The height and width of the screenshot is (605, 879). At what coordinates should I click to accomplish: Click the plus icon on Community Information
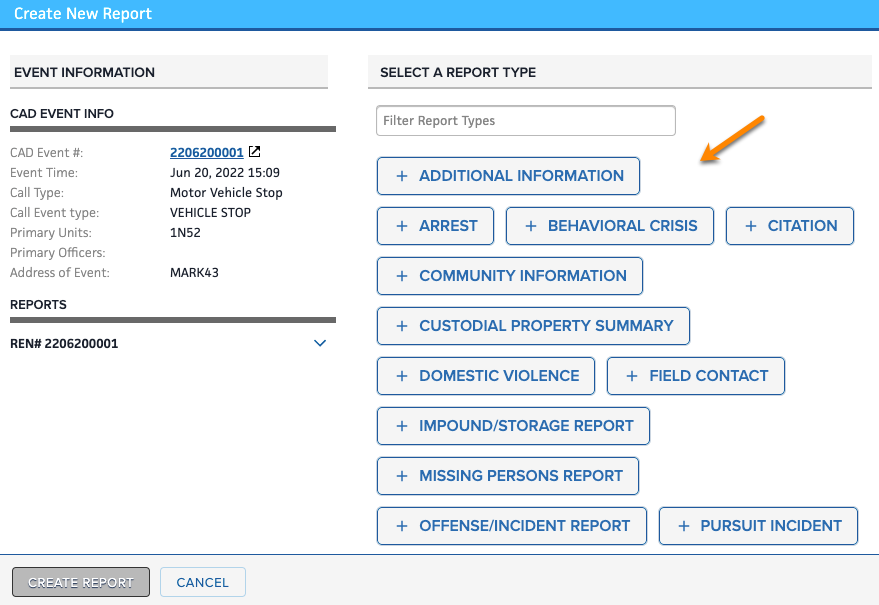point(402,276)
